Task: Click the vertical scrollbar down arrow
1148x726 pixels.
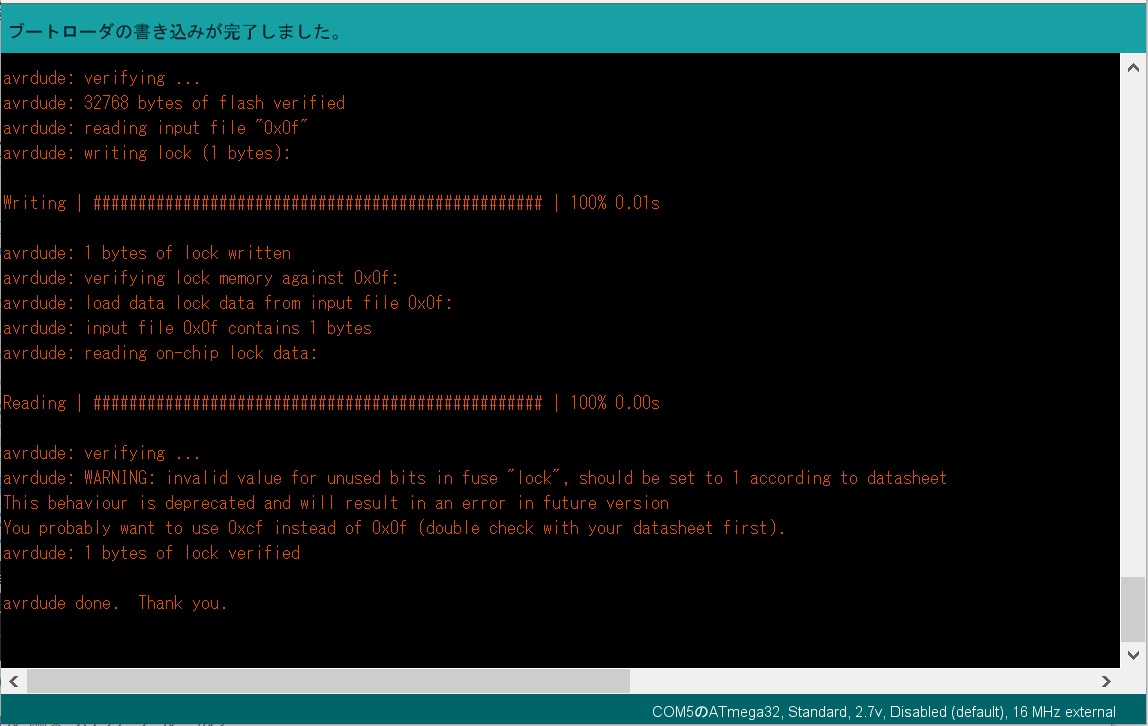Action: (x=1134, y=655)
